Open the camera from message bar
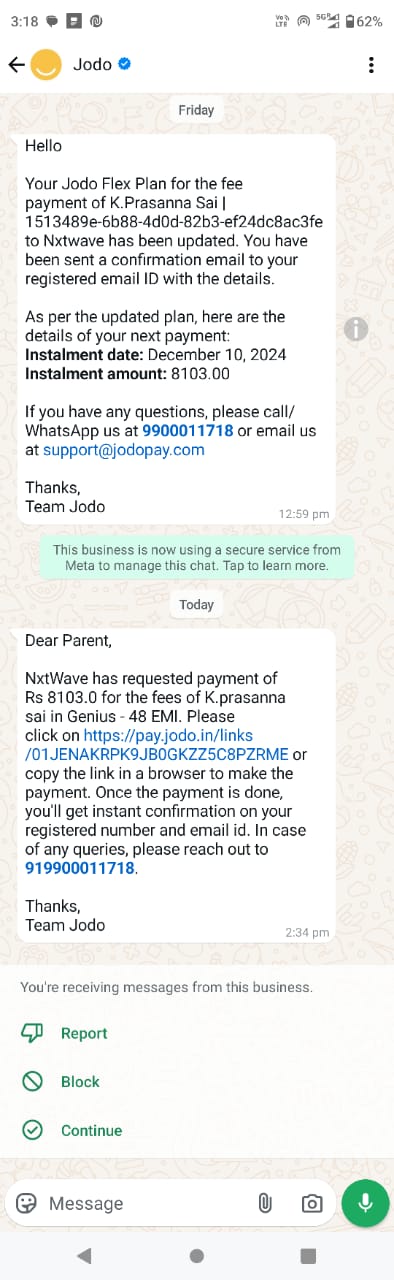The width and height of the screenshot is (394, 1280). coord(313,1203)
